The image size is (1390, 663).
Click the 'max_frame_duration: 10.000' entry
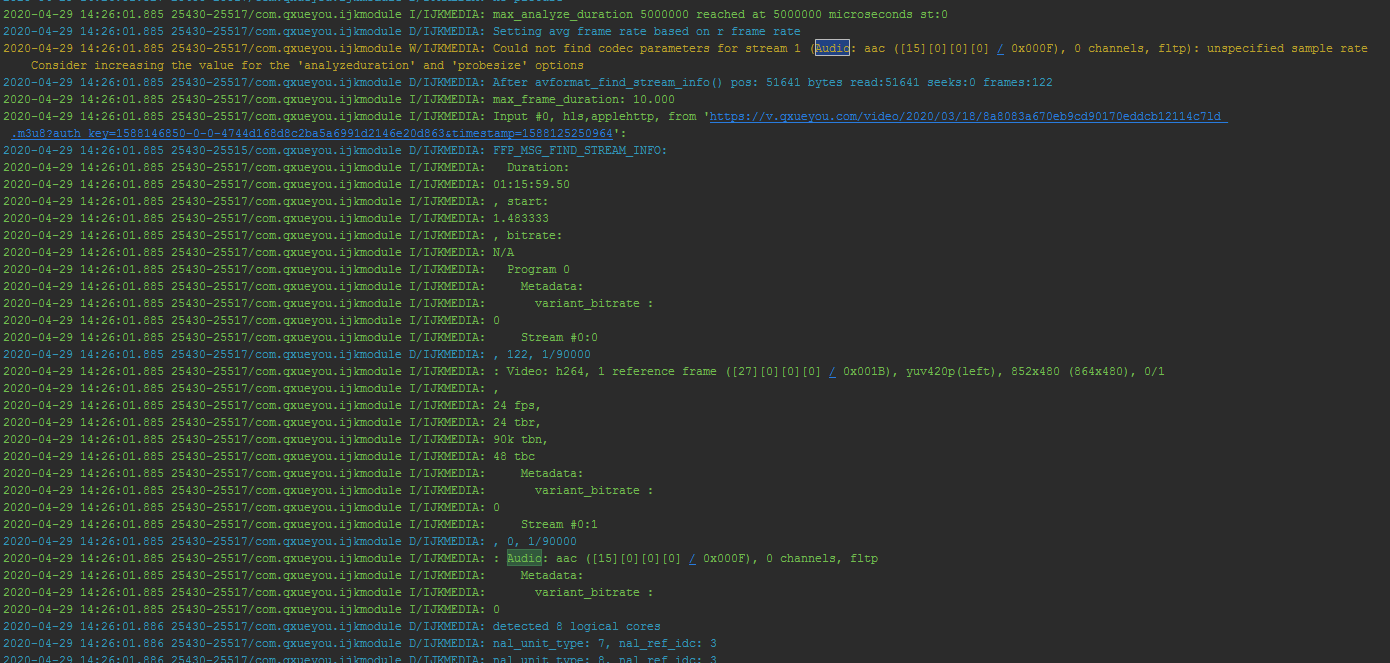tap(583, 99)
